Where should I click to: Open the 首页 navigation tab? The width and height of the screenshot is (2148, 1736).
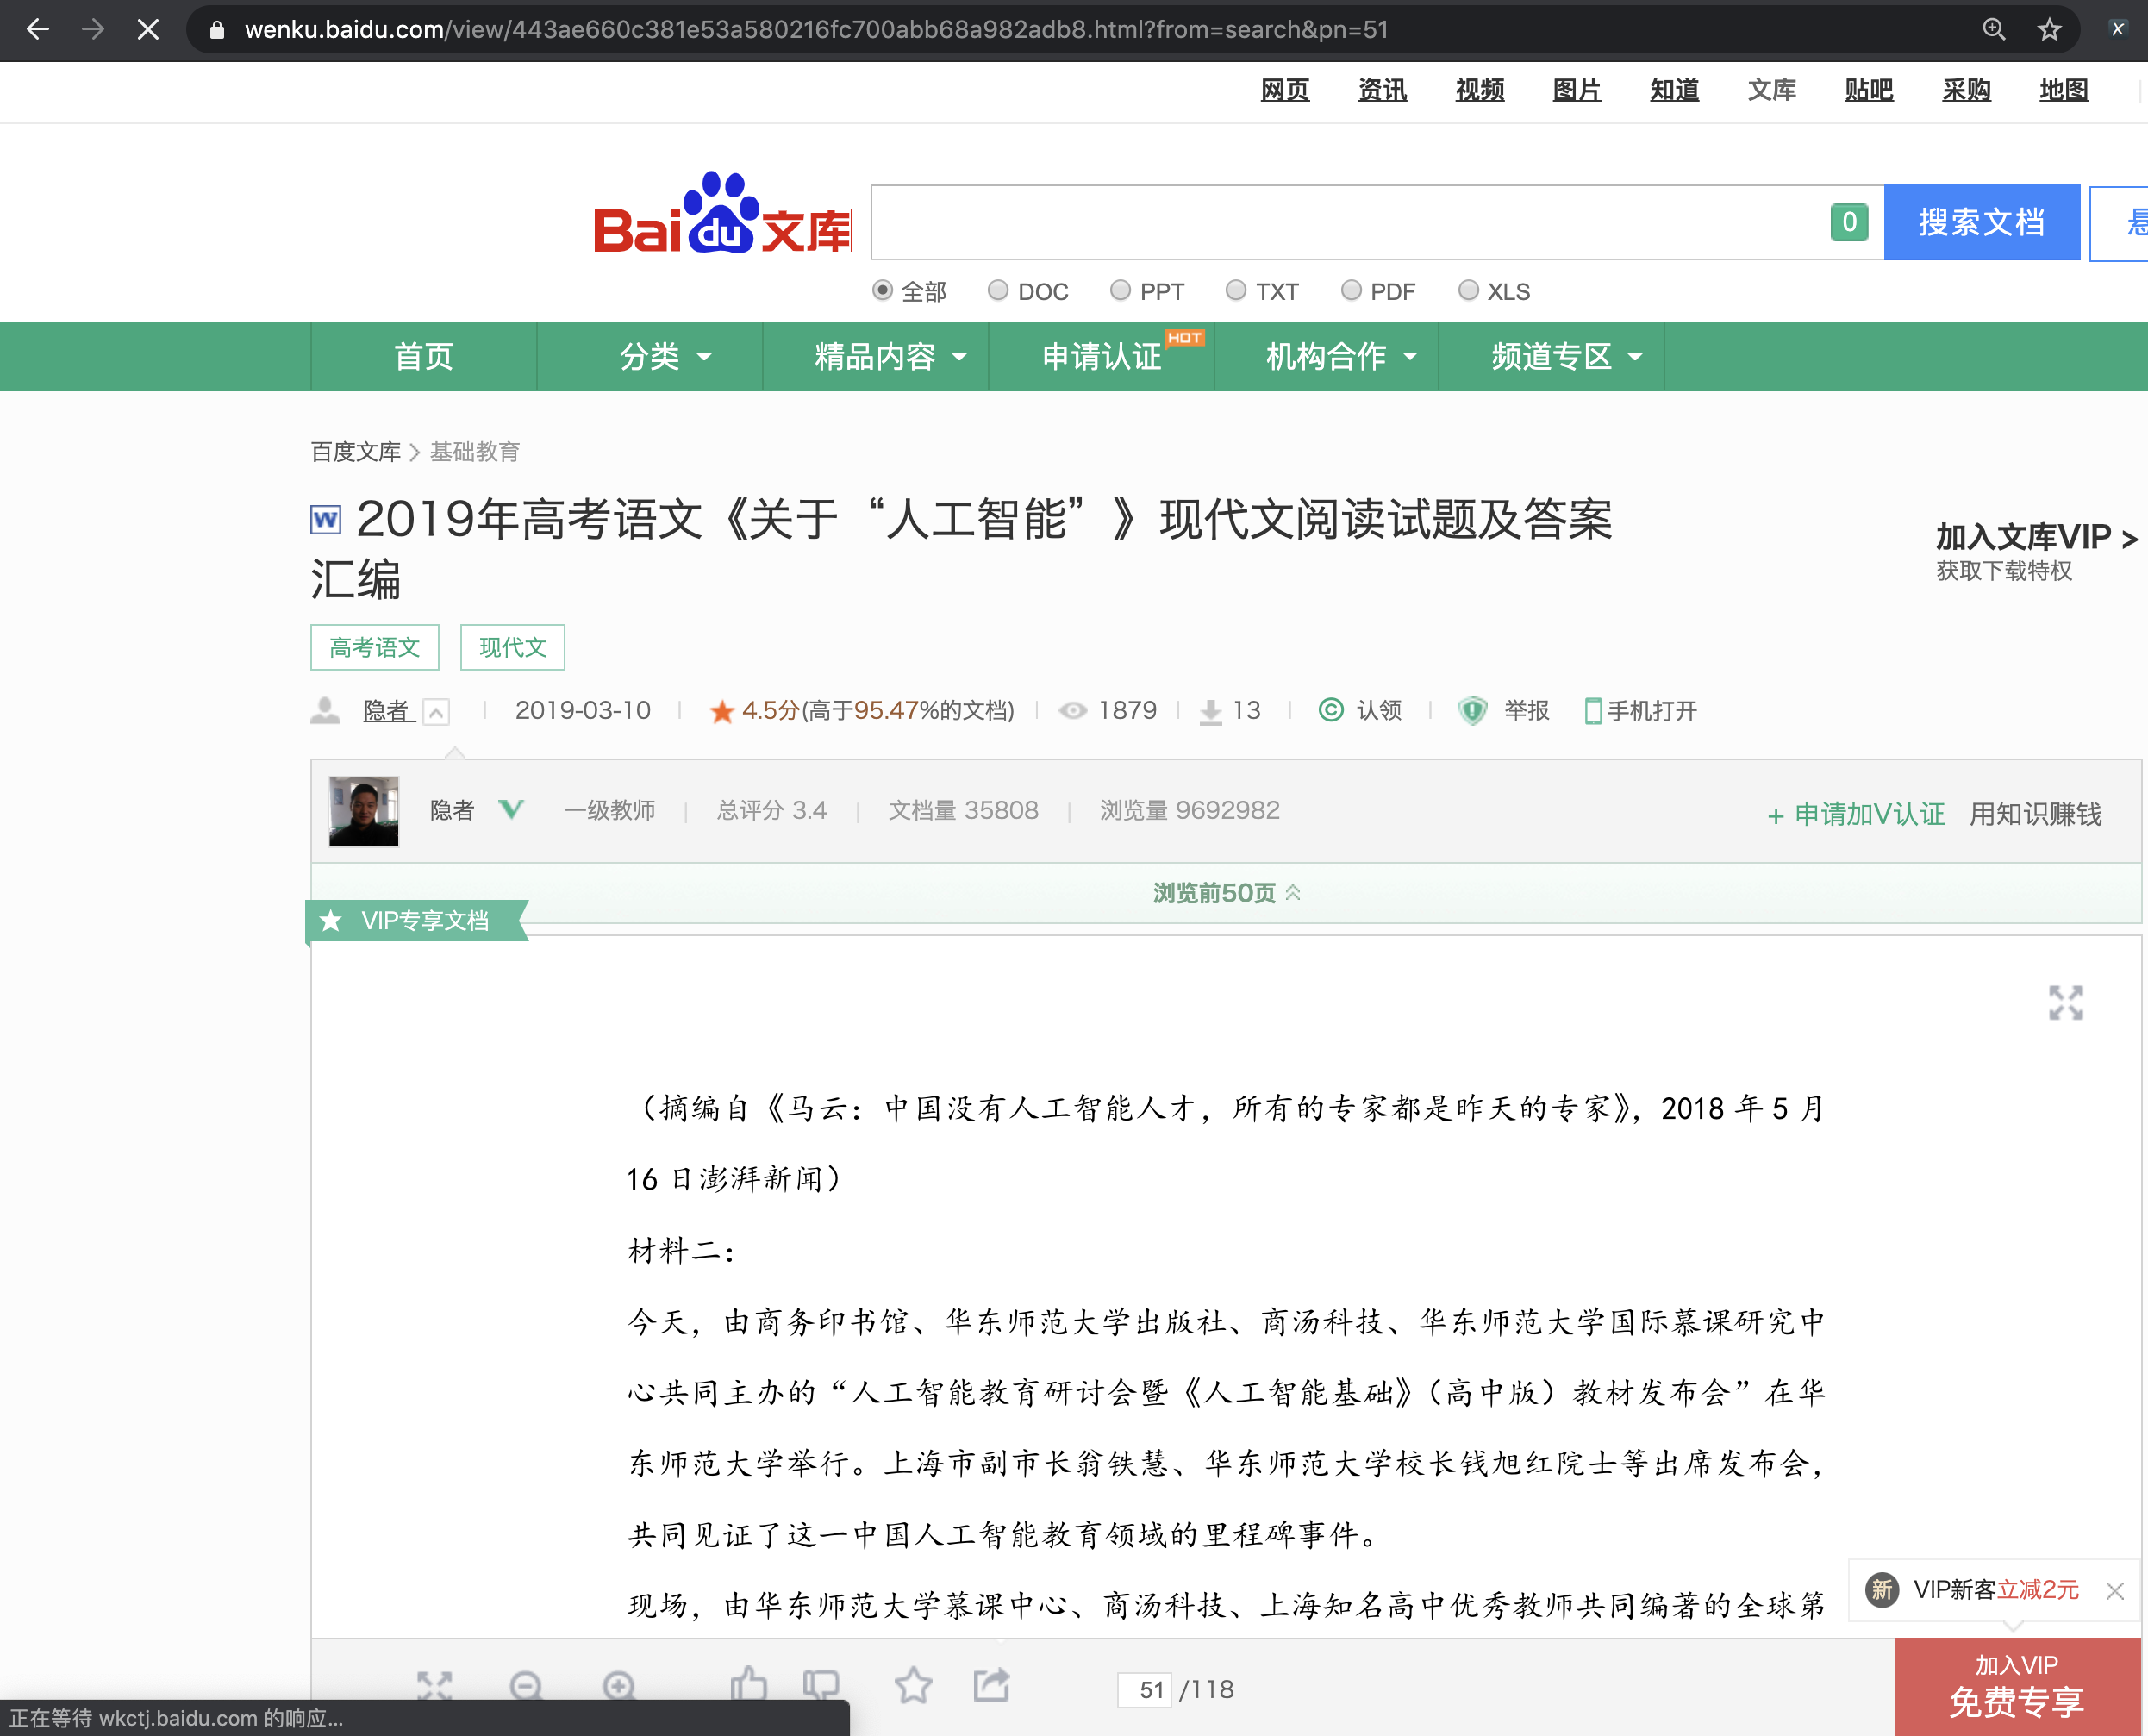coord(423,356)
